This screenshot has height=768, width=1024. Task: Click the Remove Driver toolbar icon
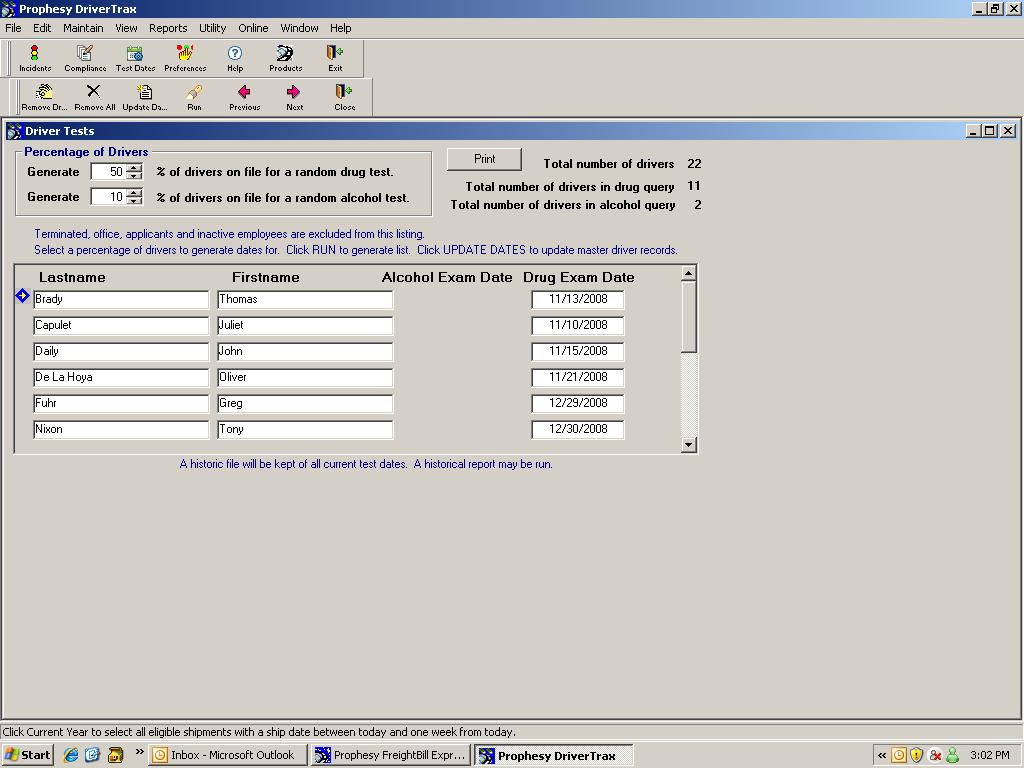44,97
